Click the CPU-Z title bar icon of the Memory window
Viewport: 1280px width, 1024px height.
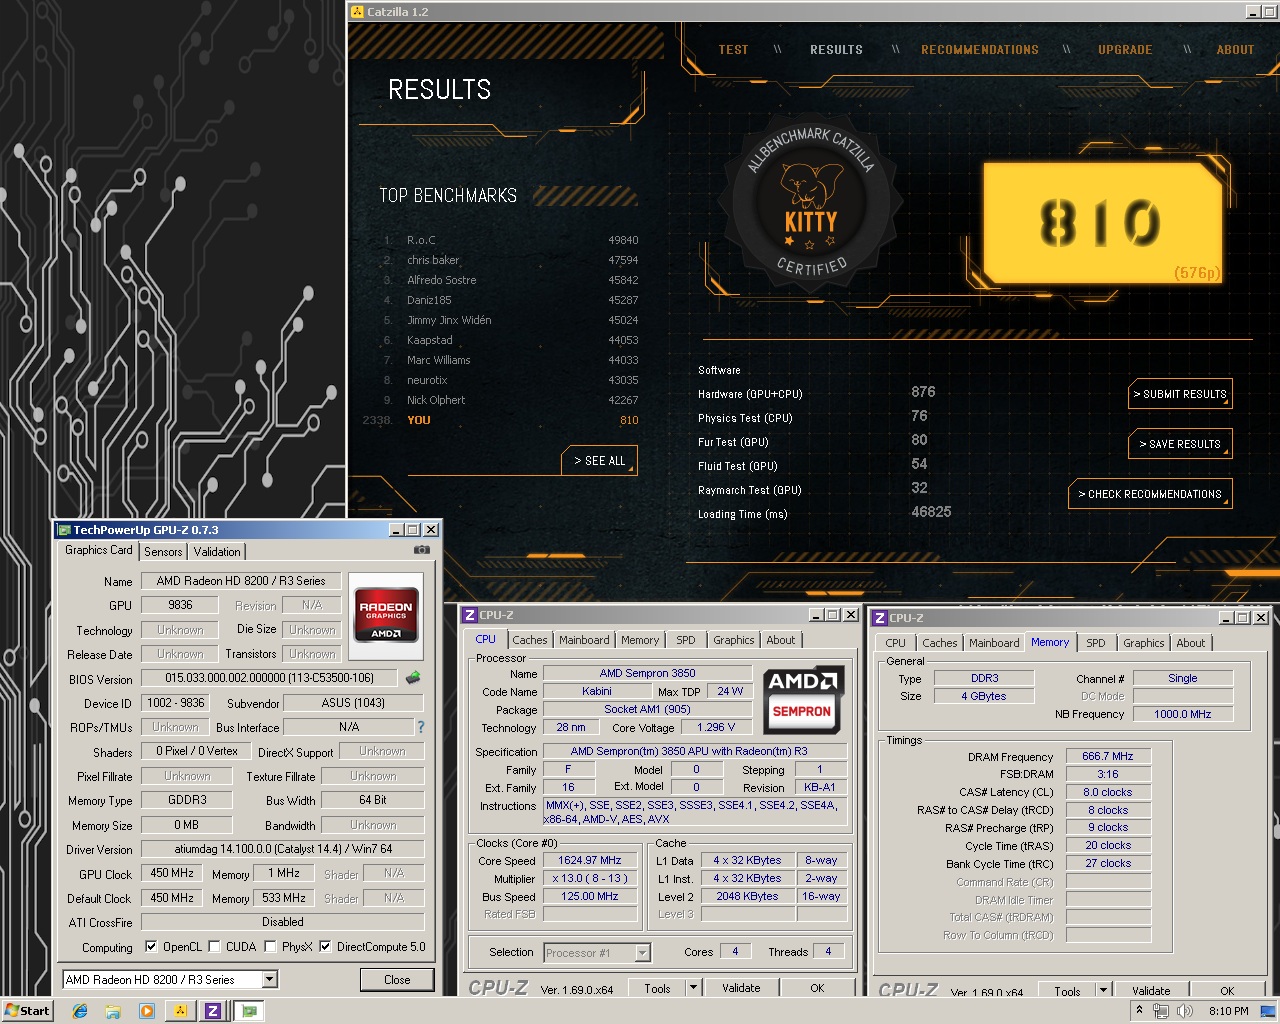[880, 618]
